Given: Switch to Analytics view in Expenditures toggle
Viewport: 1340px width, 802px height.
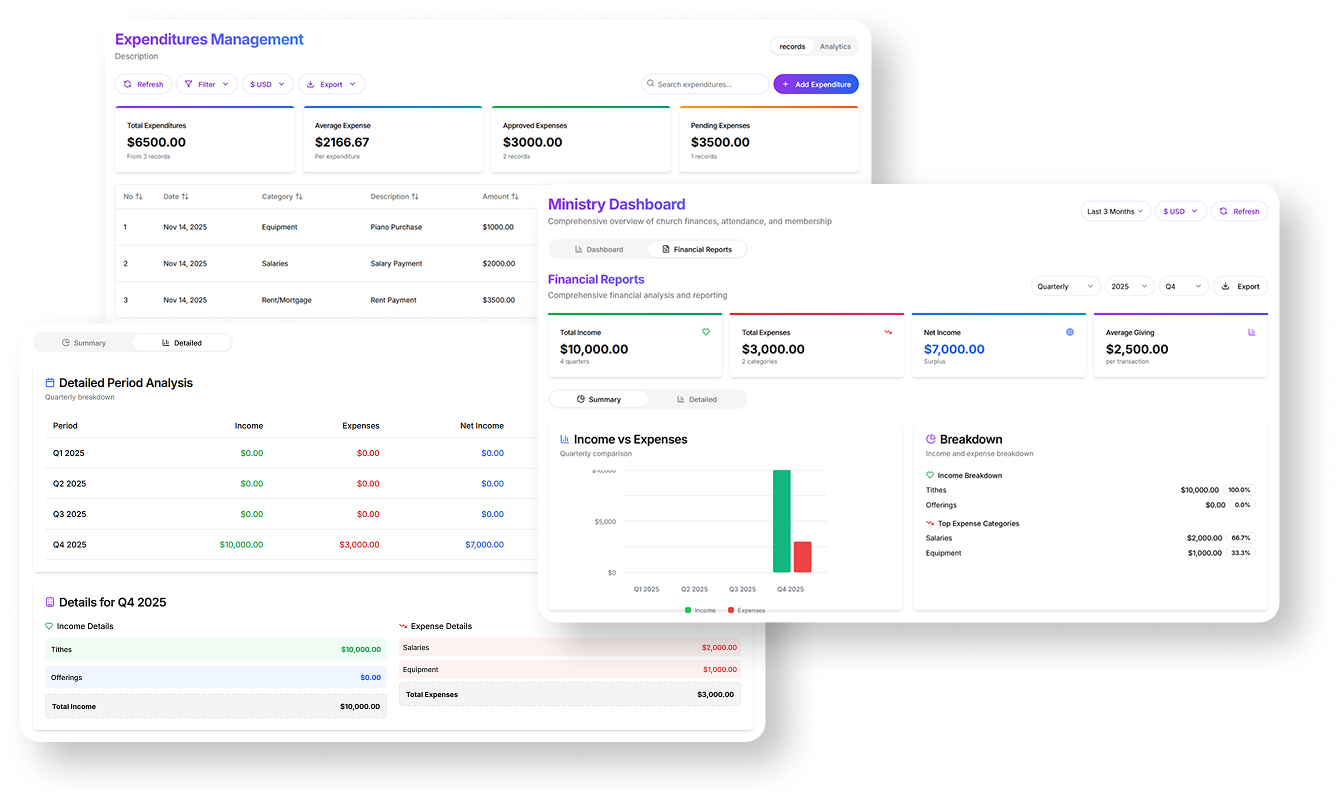Looking at the screenshot, I should click(x=835, y=47).
